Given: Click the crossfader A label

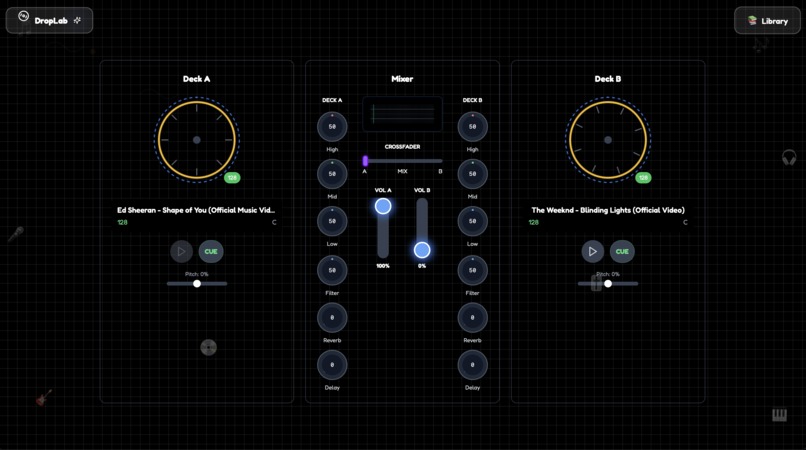Looking at the screenshot, I should [x=364, y=171].
